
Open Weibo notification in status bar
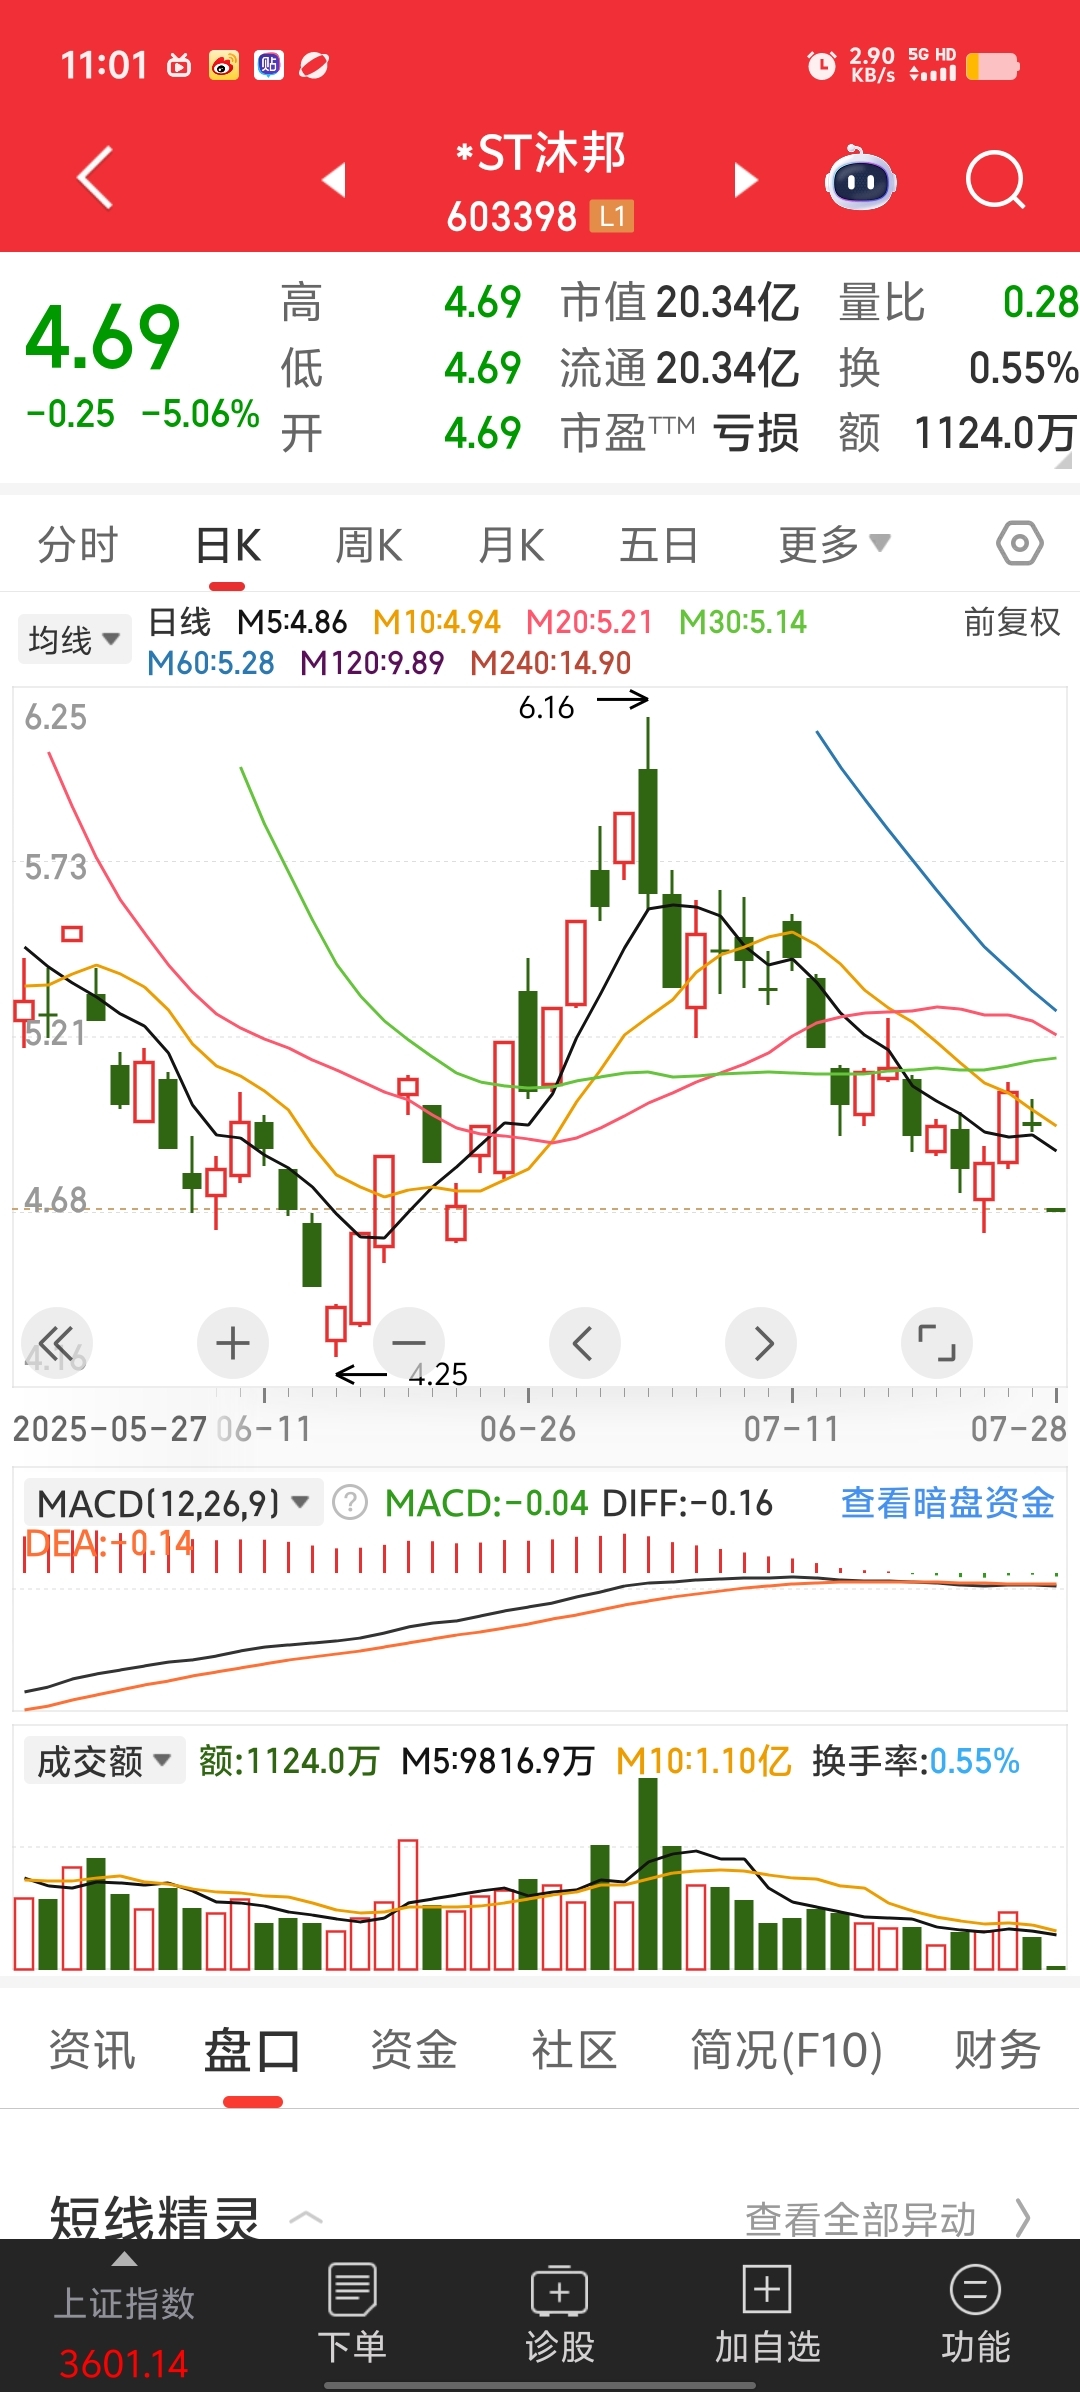[x=224, y=66]
